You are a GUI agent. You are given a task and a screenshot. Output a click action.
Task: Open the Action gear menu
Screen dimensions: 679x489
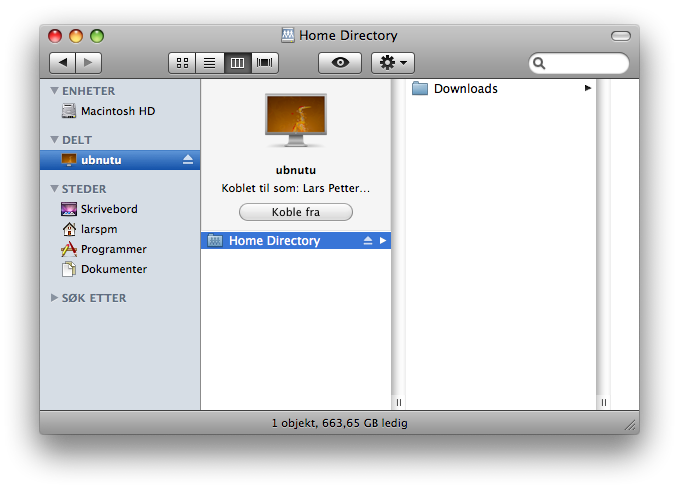(393, 63)
